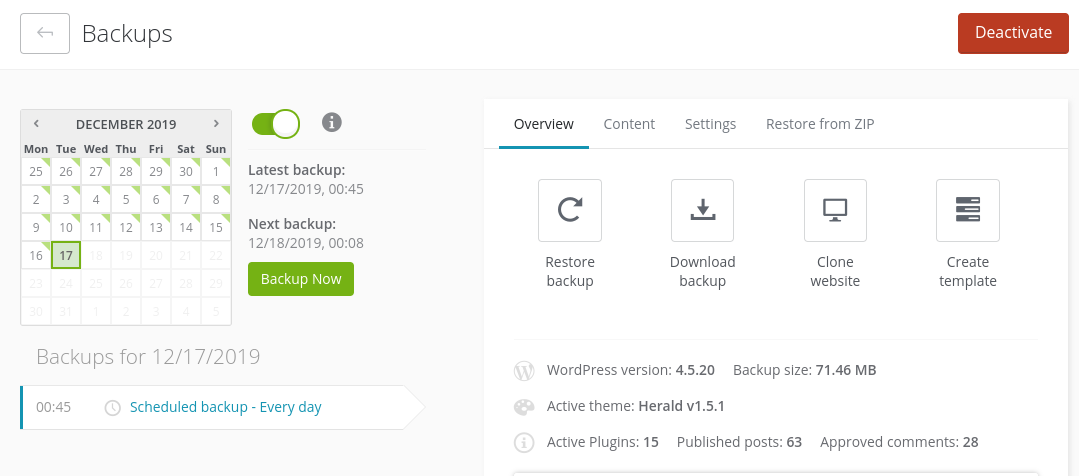Click the WordPress logo icon

pos(524,370)
